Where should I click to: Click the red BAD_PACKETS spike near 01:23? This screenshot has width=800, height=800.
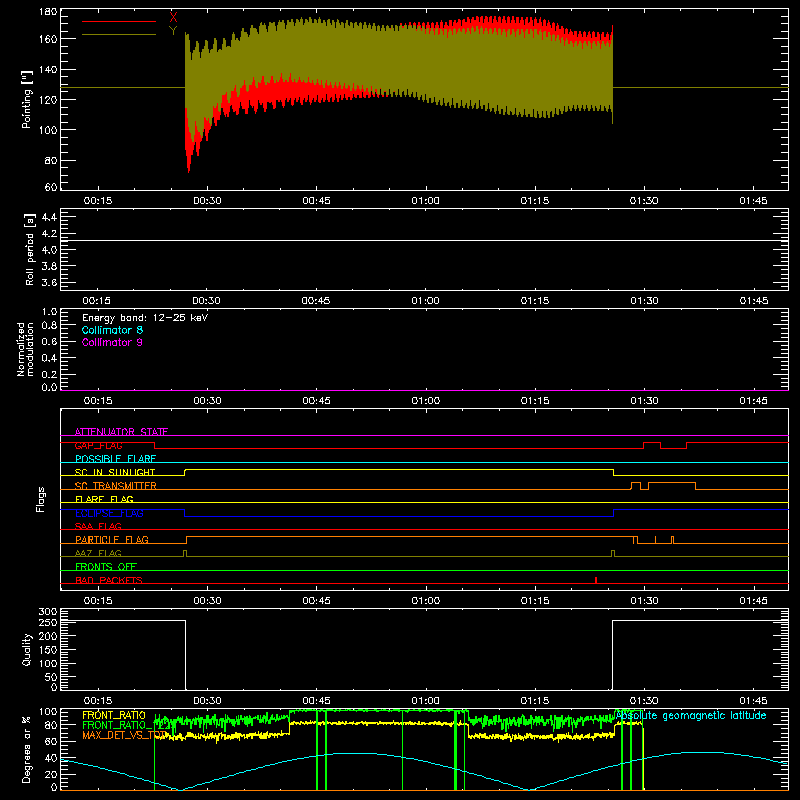596,580
